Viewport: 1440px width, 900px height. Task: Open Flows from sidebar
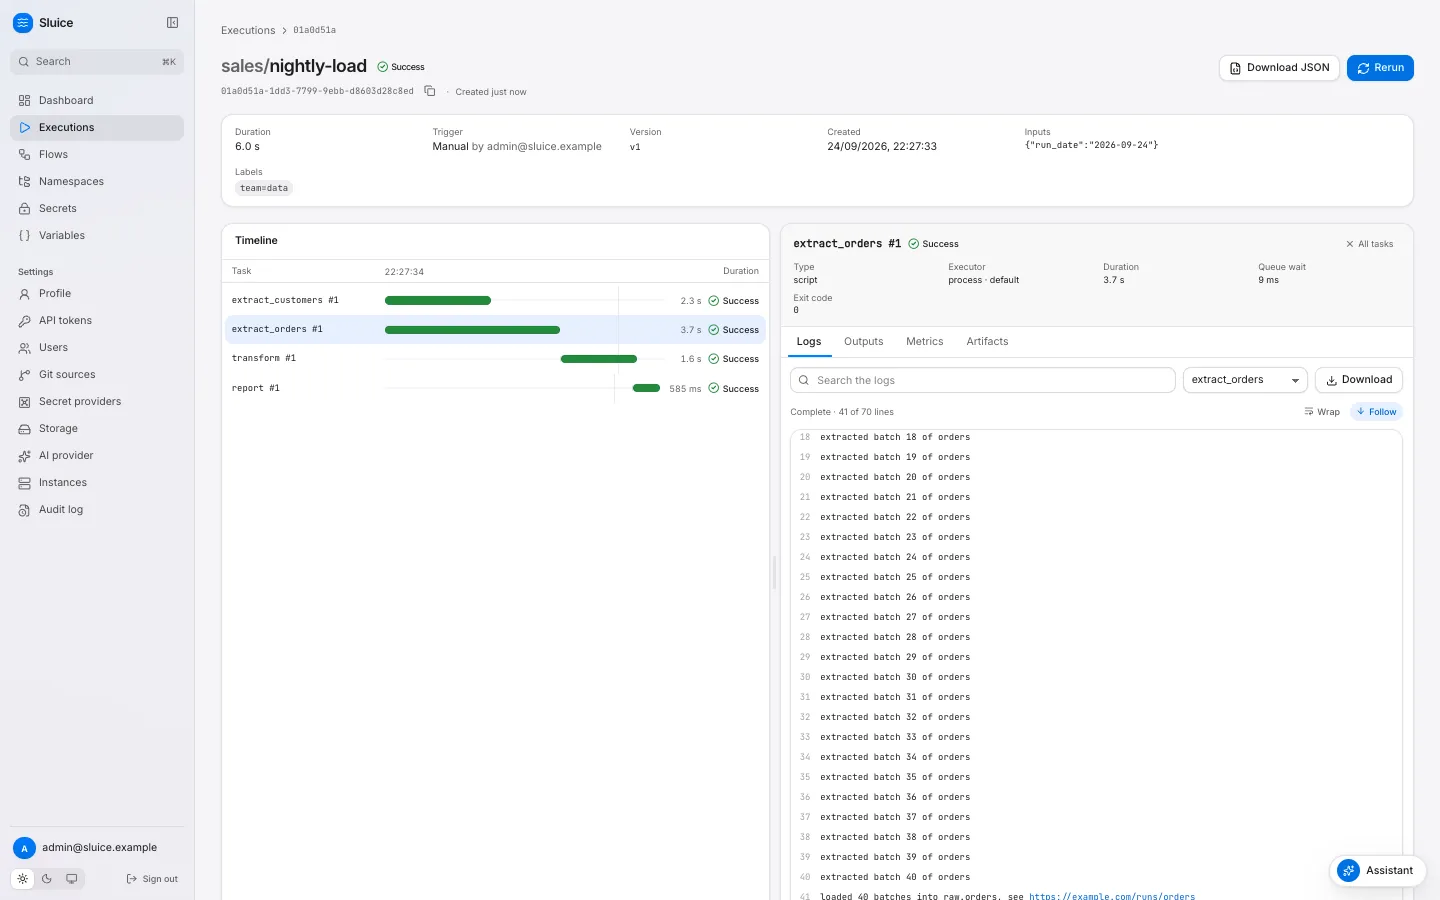[x=97, y=154]
